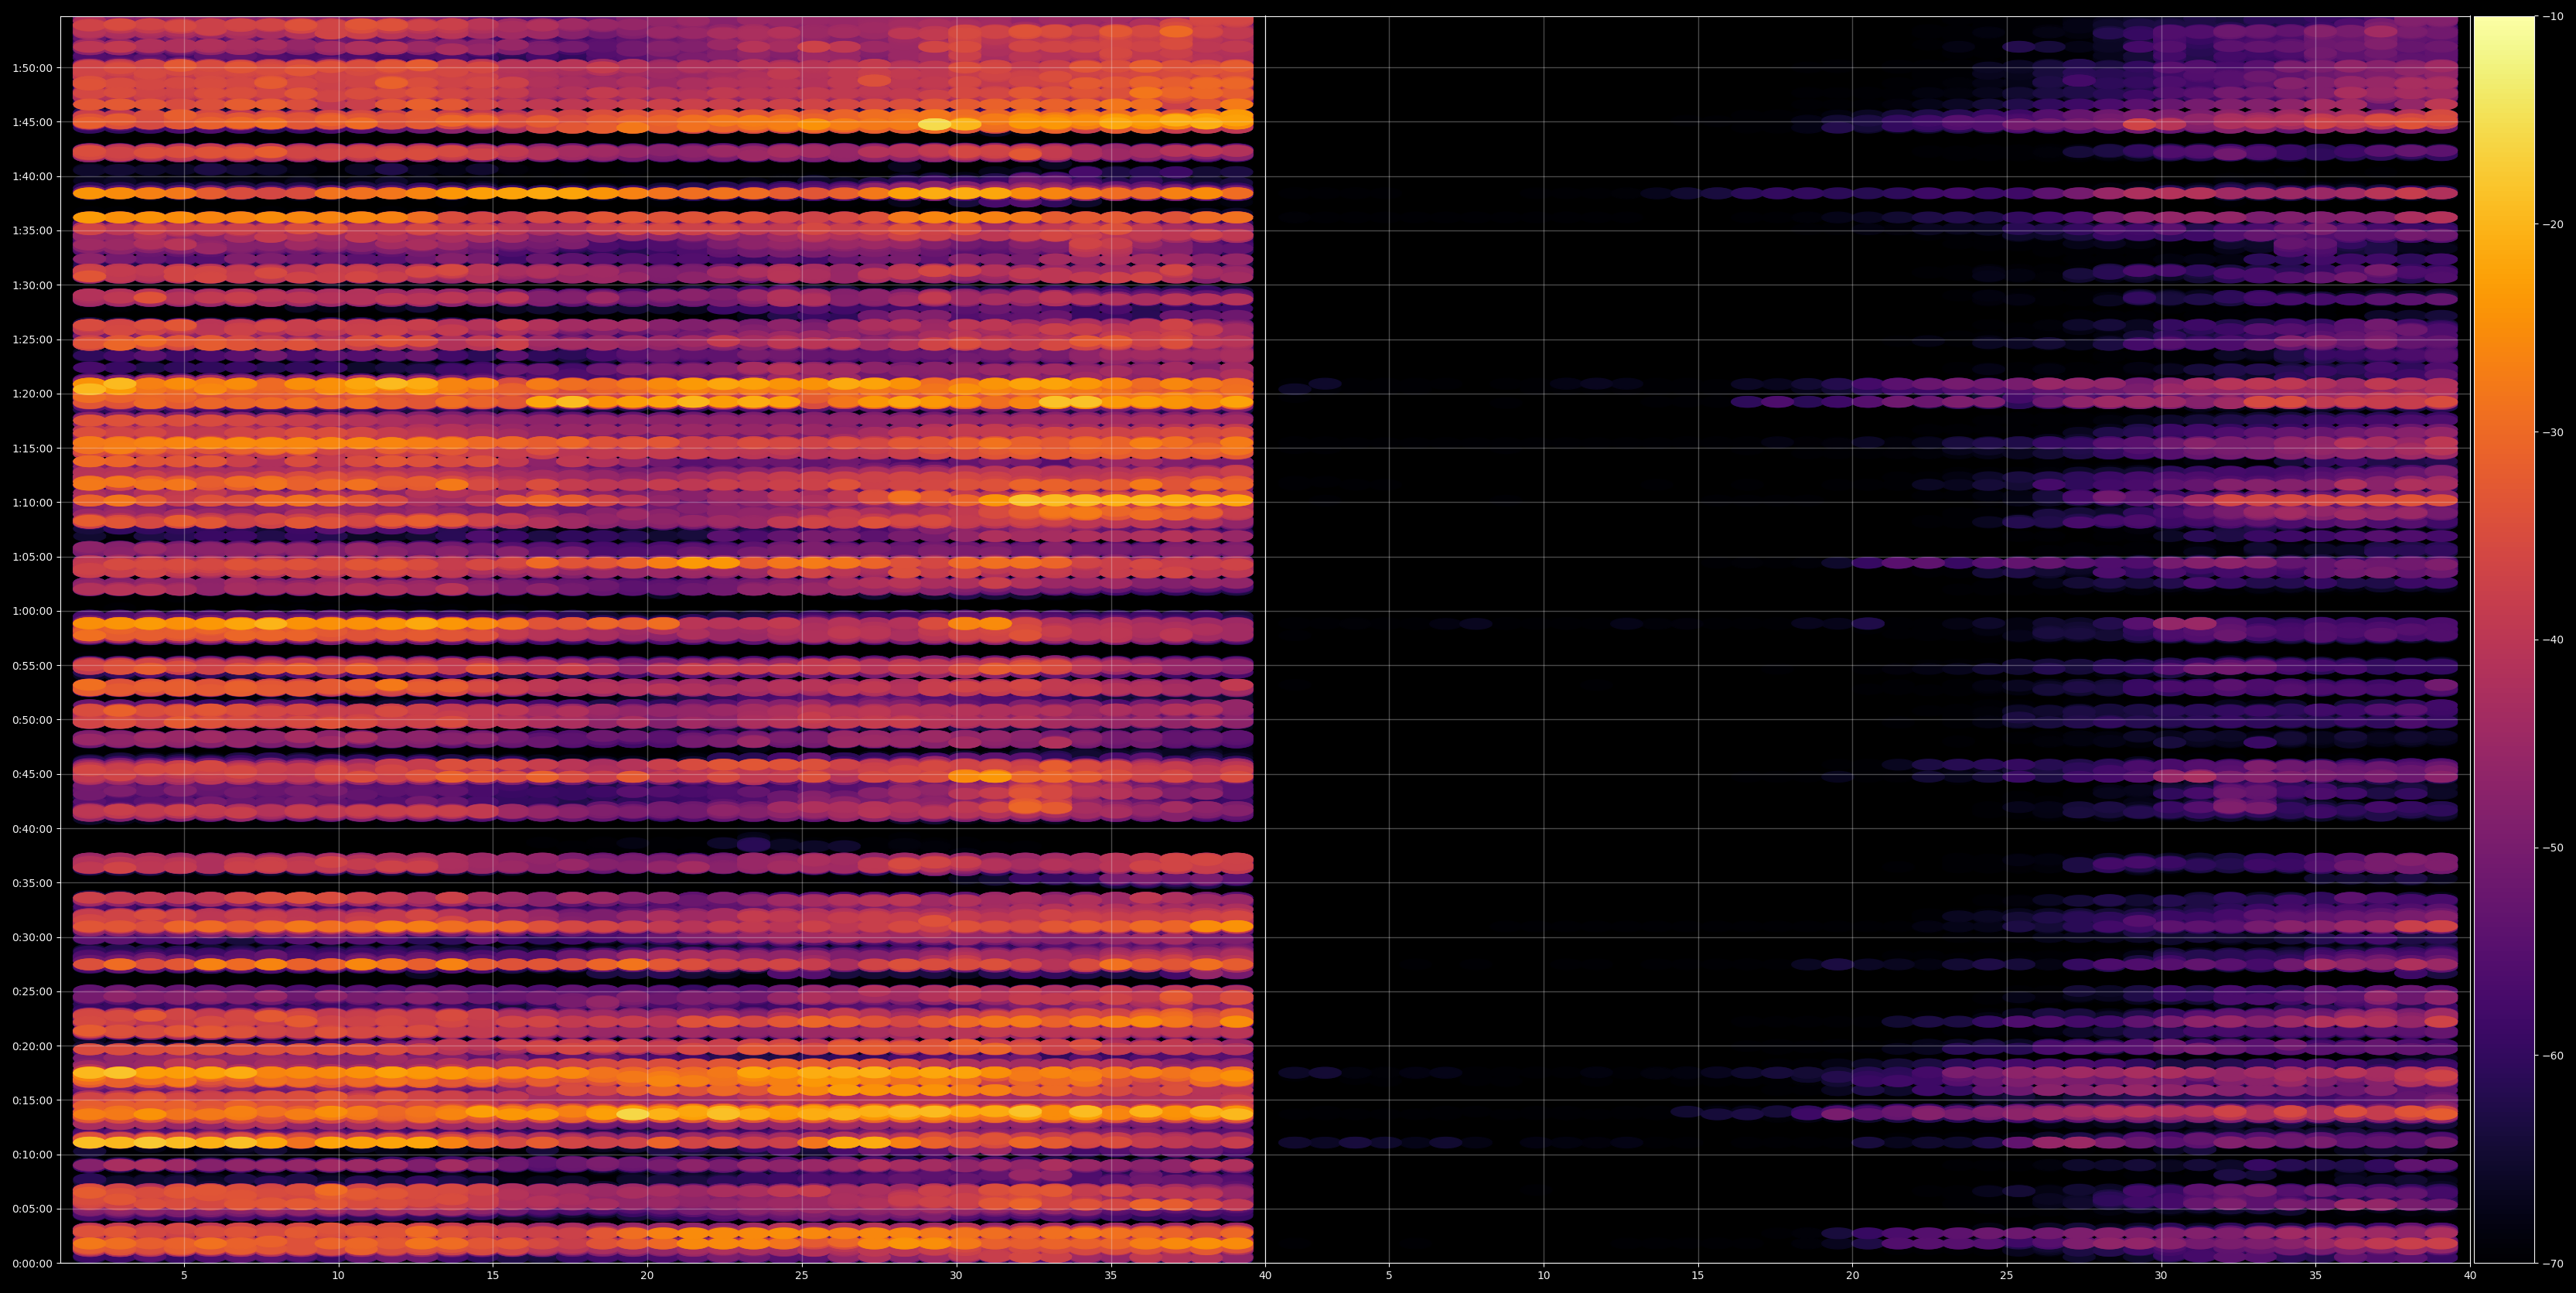This screenshot has width=2576, height=1293.
Task: Click the 1:40:00 time label
Action: pos(32,176)
